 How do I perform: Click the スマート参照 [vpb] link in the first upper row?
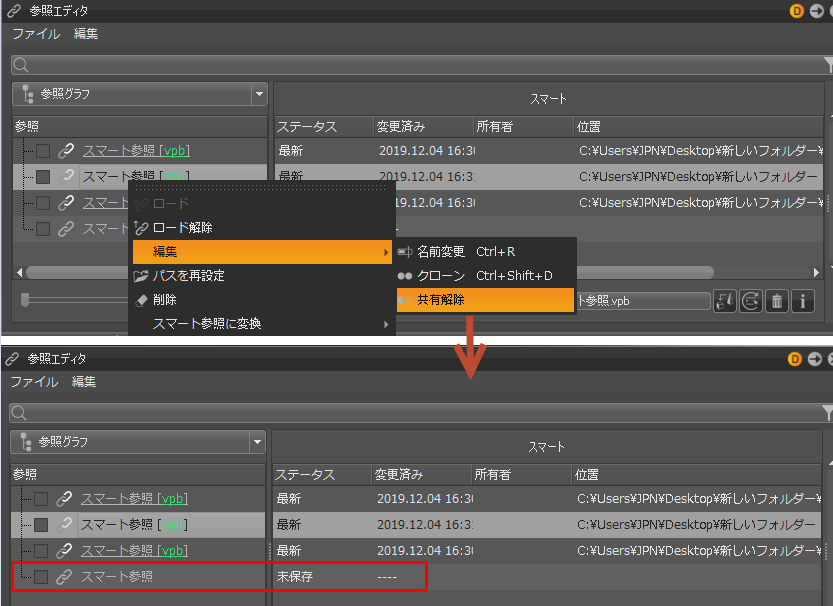coord(137,151)
